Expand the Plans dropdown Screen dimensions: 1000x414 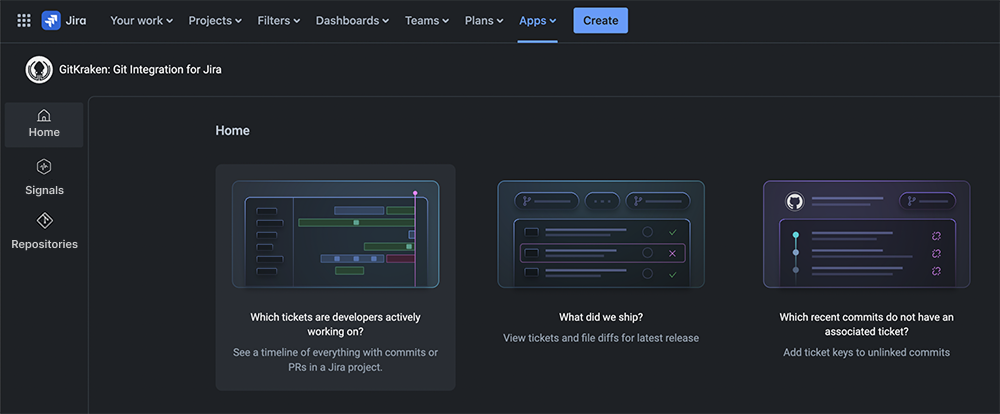484,20
